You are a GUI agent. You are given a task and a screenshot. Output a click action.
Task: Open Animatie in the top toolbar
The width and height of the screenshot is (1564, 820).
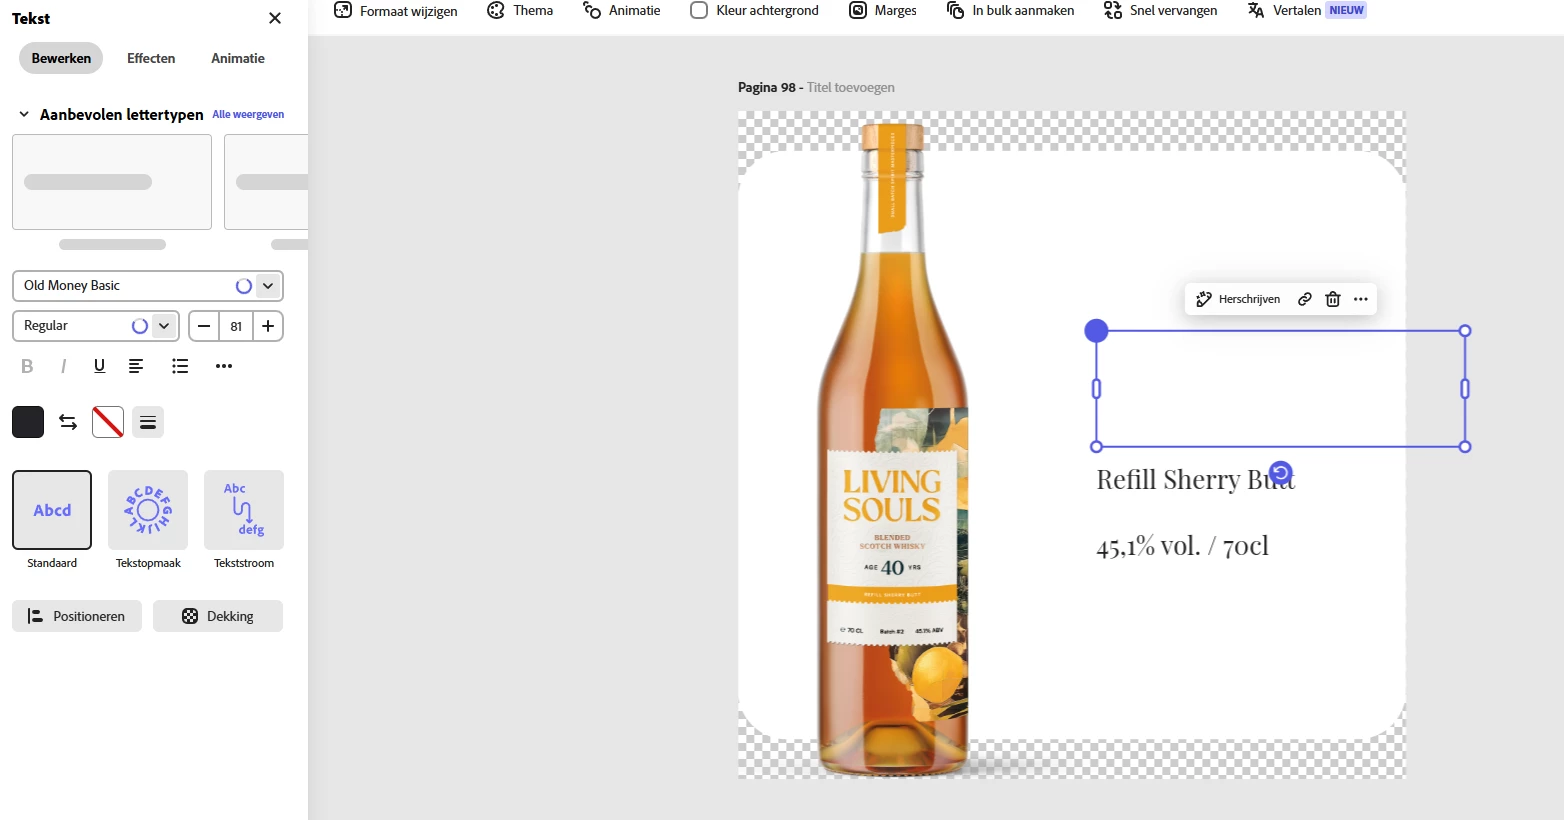click(x=621, y=10)
